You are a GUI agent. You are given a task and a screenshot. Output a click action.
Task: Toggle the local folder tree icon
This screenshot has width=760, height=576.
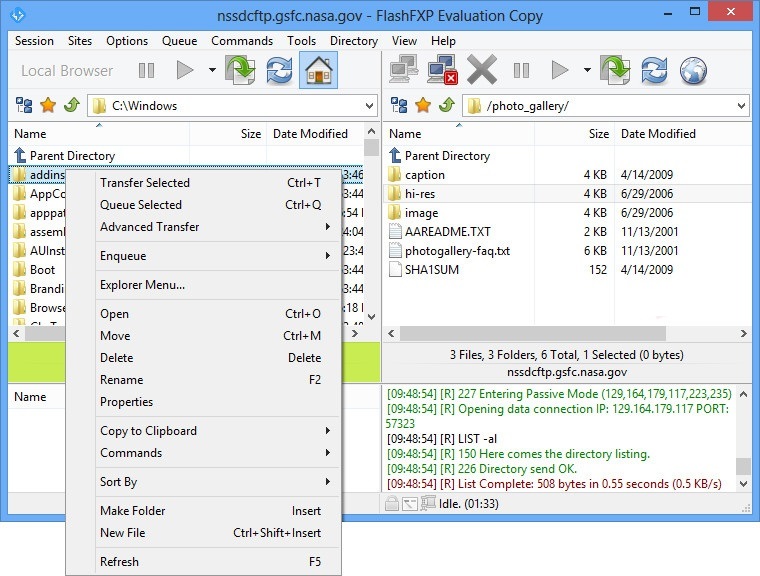tap(24, 105)
